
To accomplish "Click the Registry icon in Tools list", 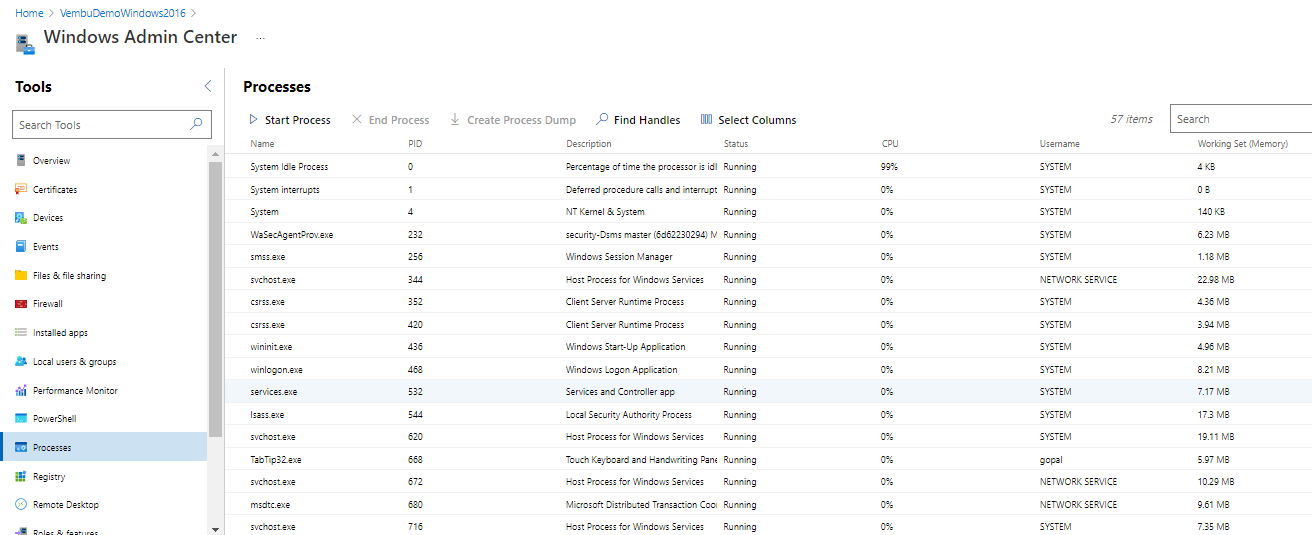I will [x=21, y=477].
